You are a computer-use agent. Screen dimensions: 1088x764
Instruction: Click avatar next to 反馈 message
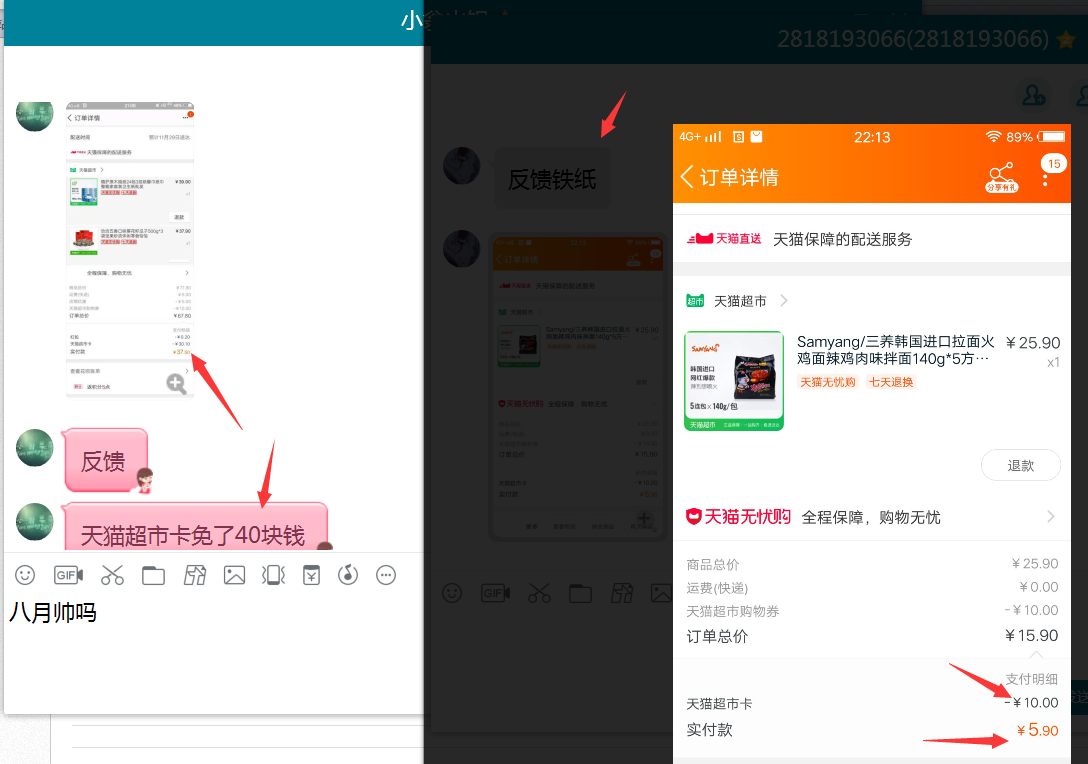tap(35, 448)
